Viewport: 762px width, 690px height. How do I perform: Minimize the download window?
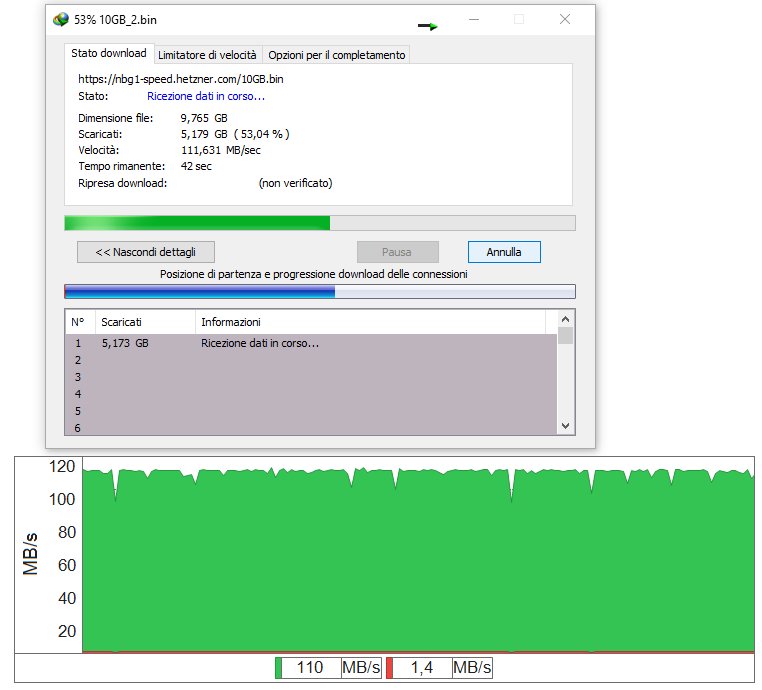474,19
